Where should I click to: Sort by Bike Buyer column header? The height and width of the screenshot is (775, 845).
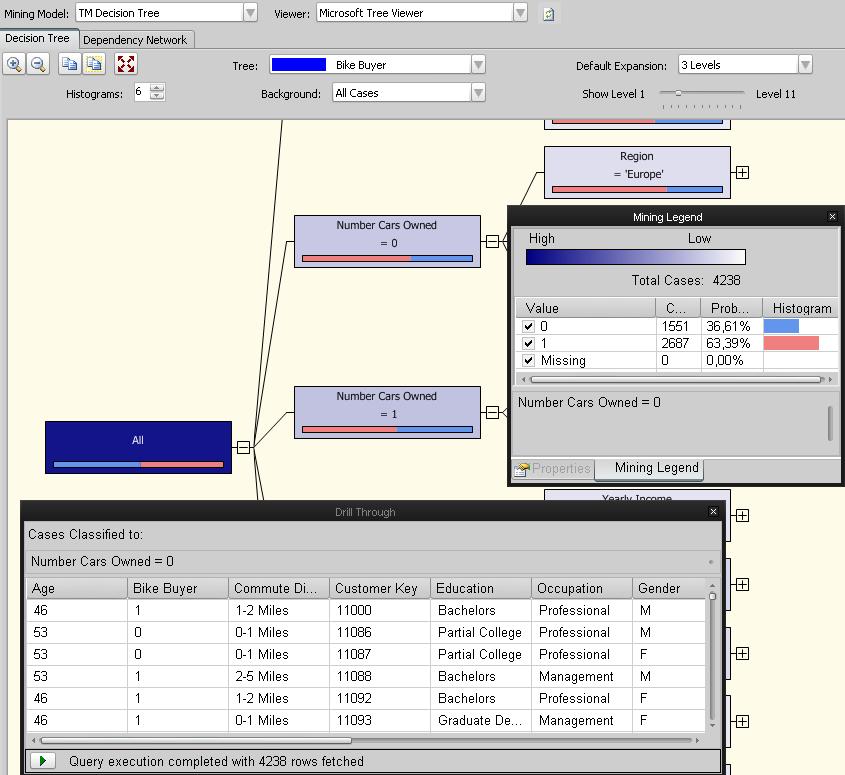(x=178, y=588)
